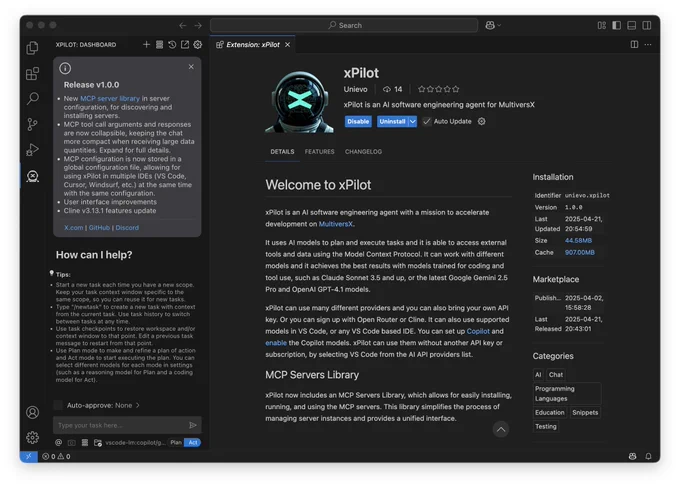Open the Source Control view
680x487 pixels.
point(33,124)
